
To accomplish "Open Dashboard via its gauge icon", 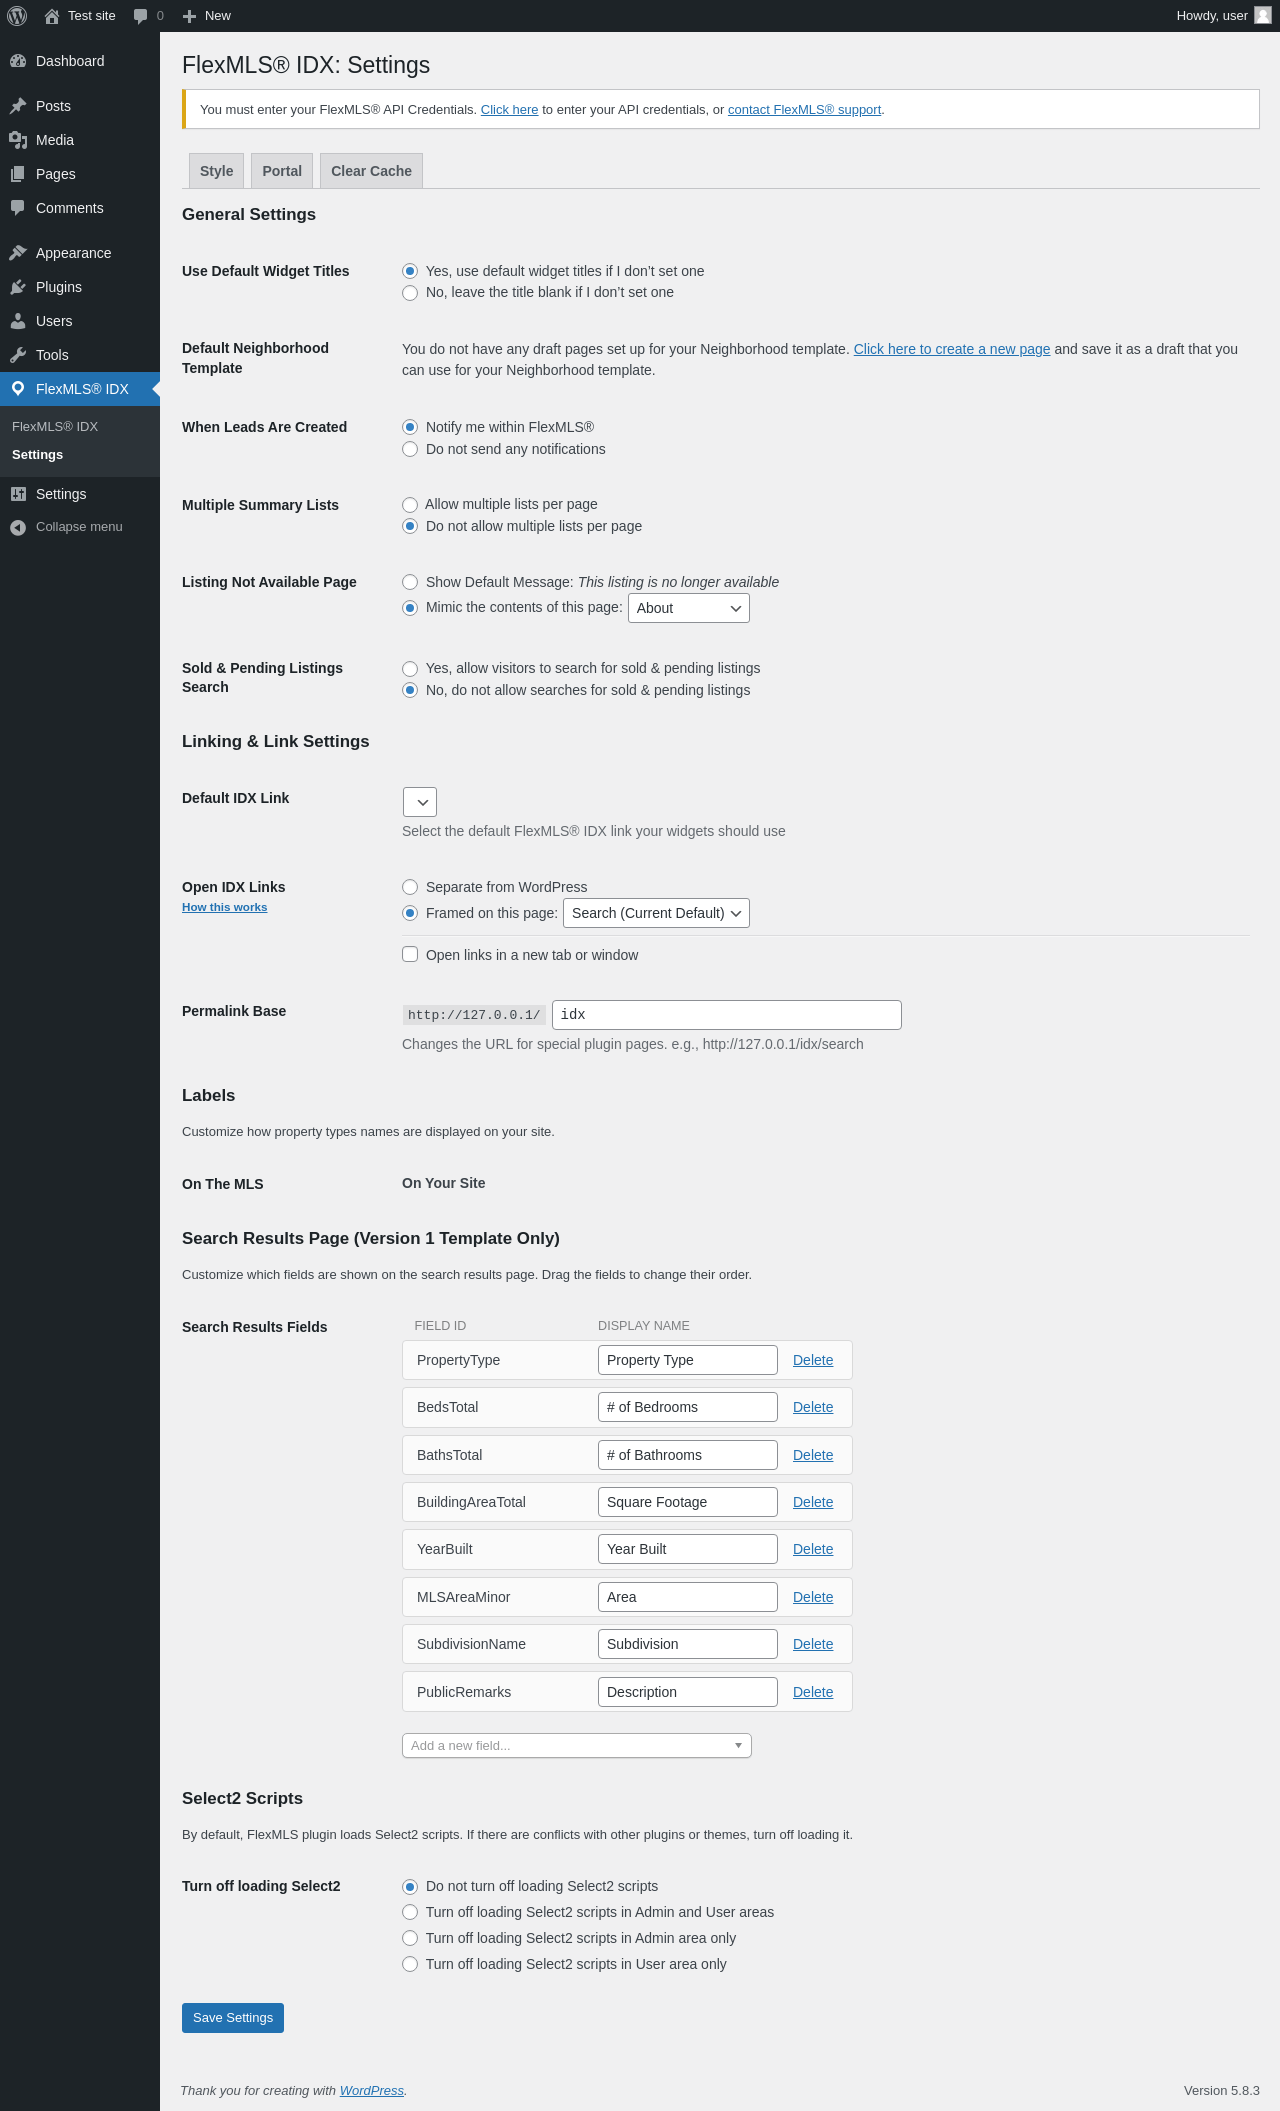I will pyautogui.click(x=18, y=61).
